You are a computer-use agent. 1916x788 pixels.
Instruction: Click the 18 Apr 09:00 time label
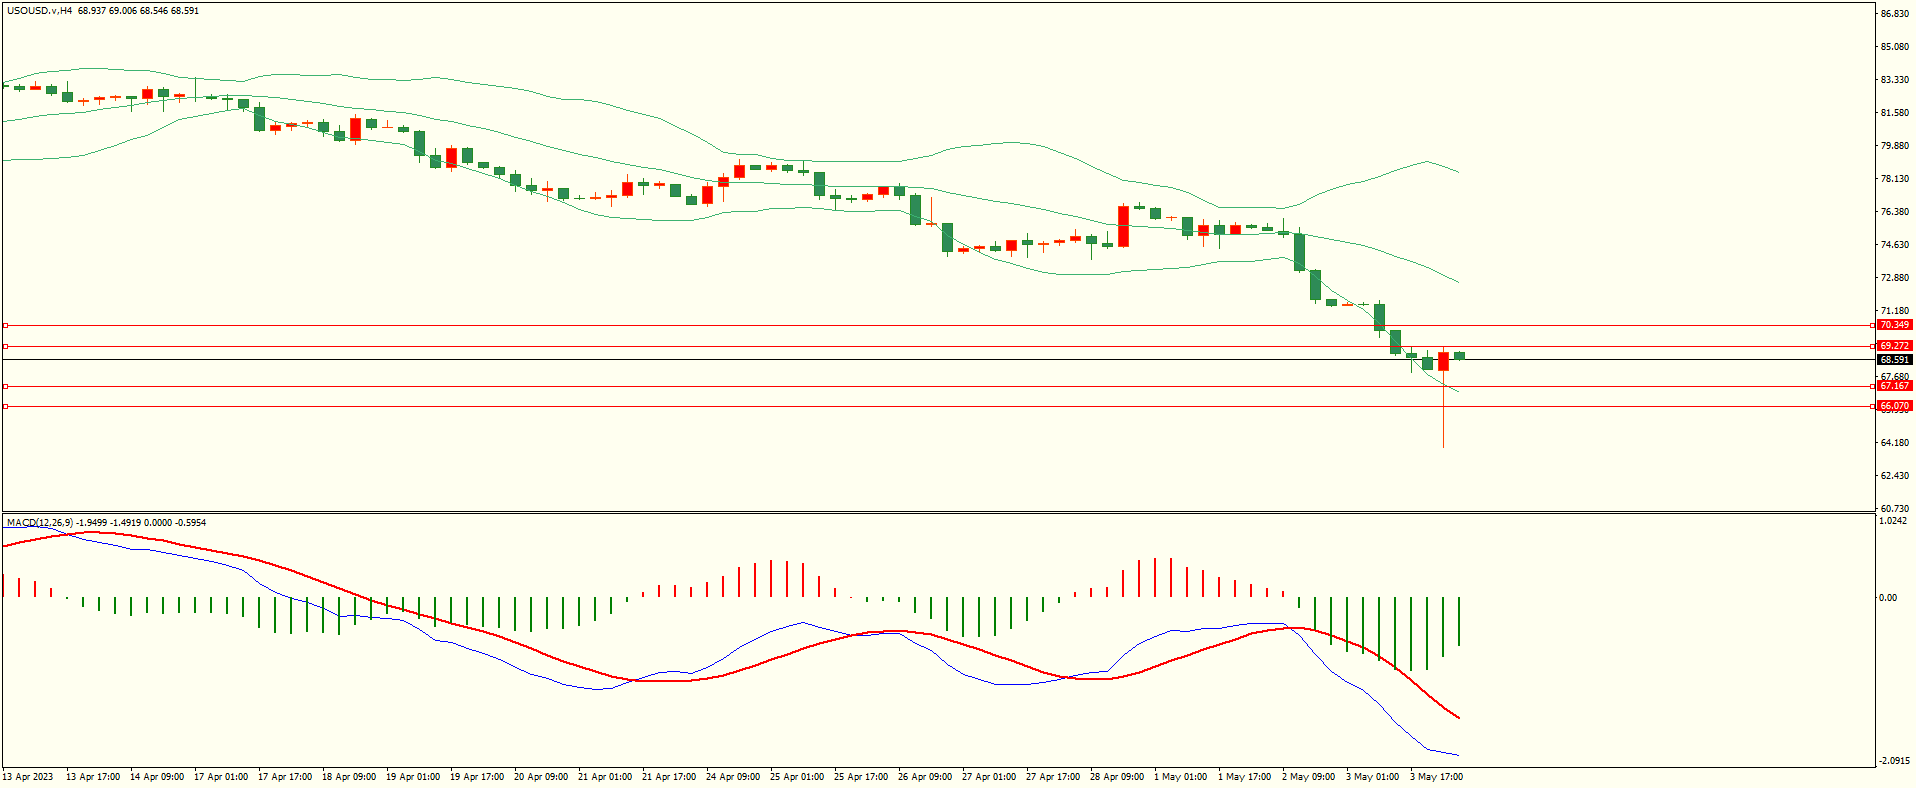point(349,777)
